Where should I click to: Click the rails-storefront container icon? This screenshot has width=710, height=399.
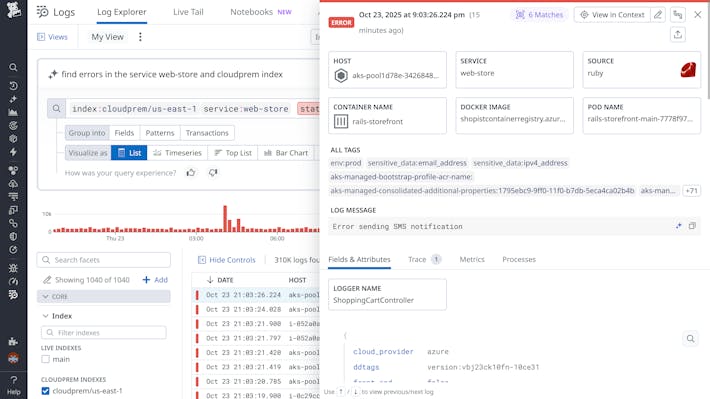coord(341,121)
